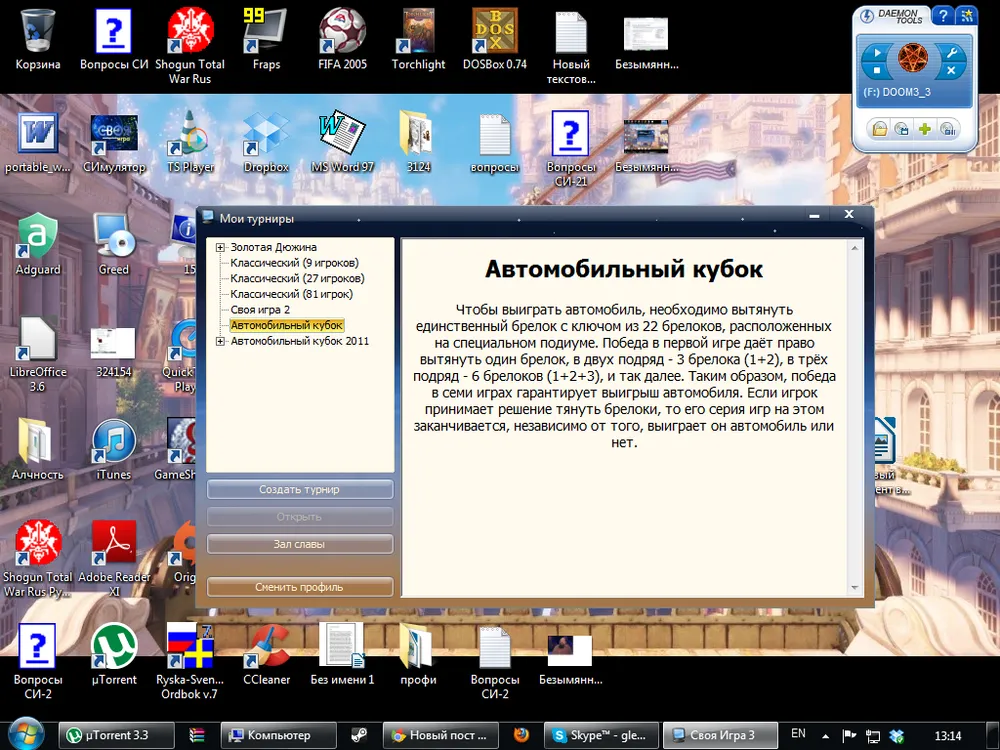Screen dimensions: 1000x750
Task: Launch CCleaner from the desktop
Action: tap(266, 652)
